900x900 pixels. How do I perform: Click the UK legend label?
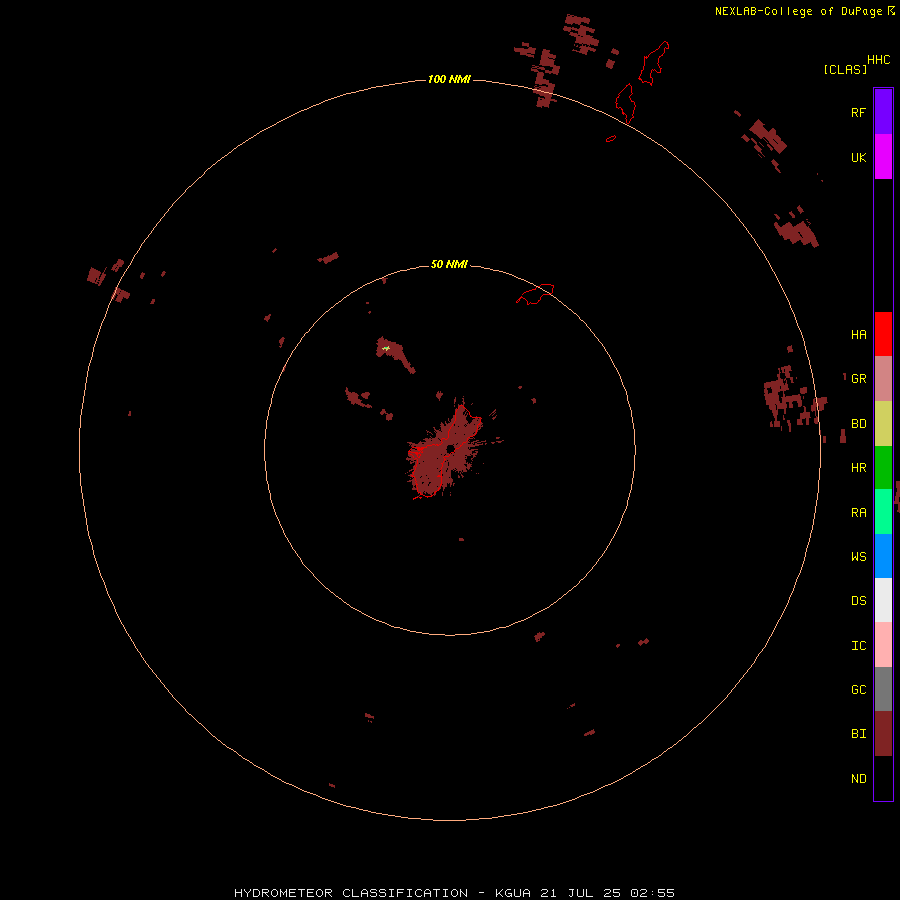tap(858, 157)
